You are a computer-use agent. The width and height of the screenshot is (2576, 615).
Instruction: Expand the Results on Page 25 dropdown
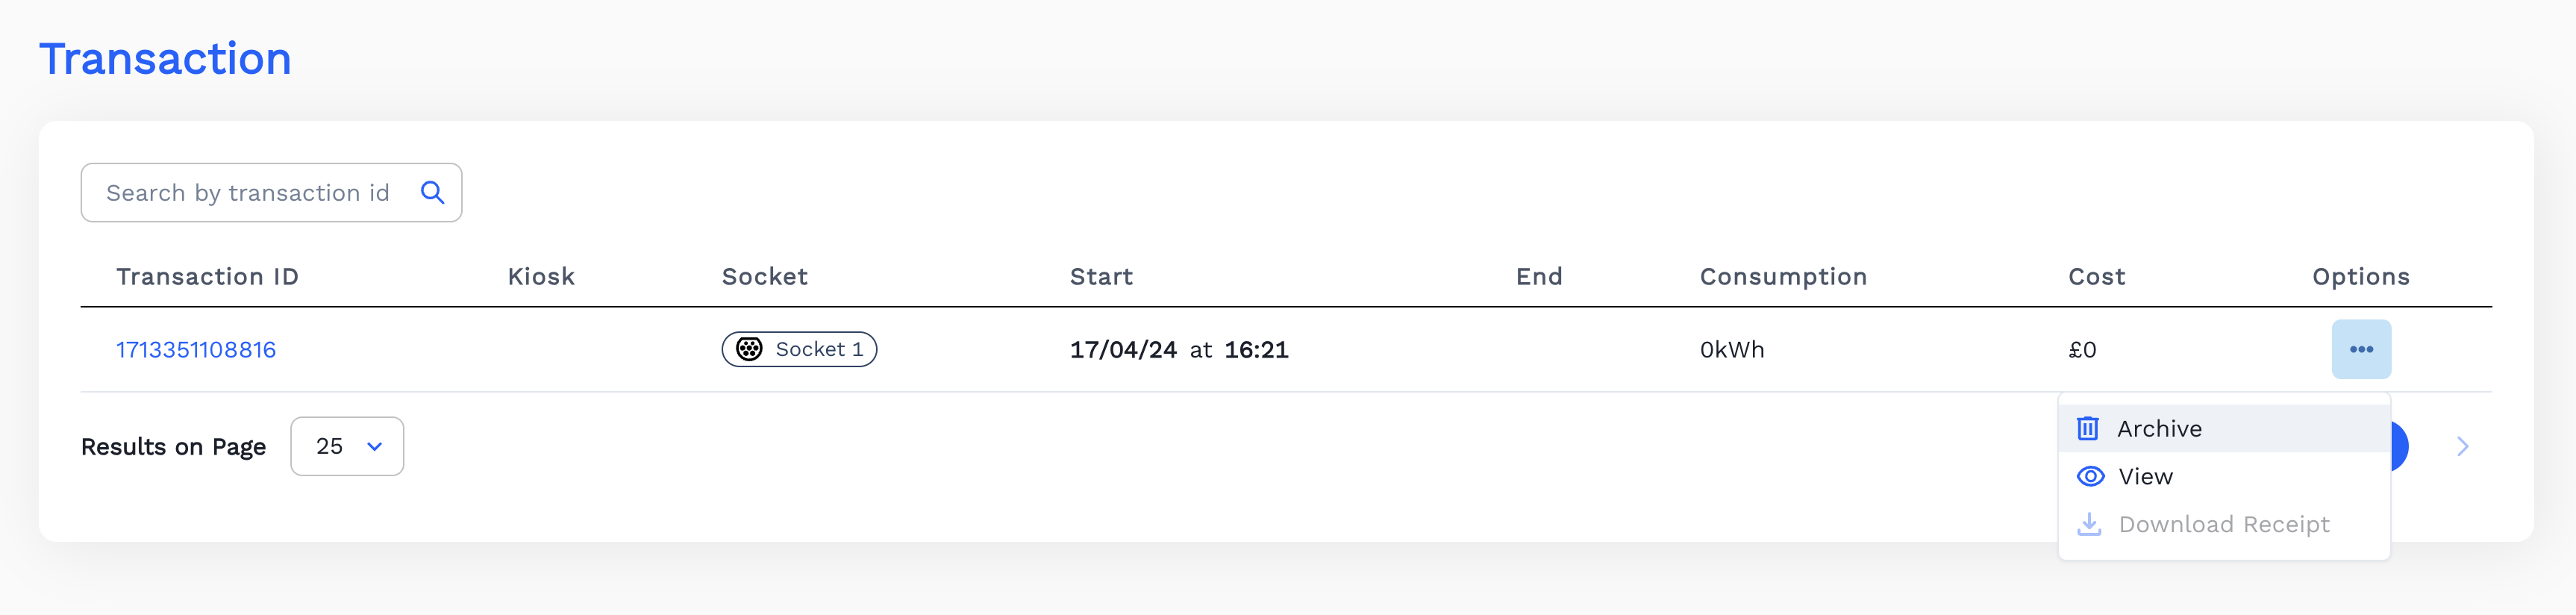[x=347, y=446]
